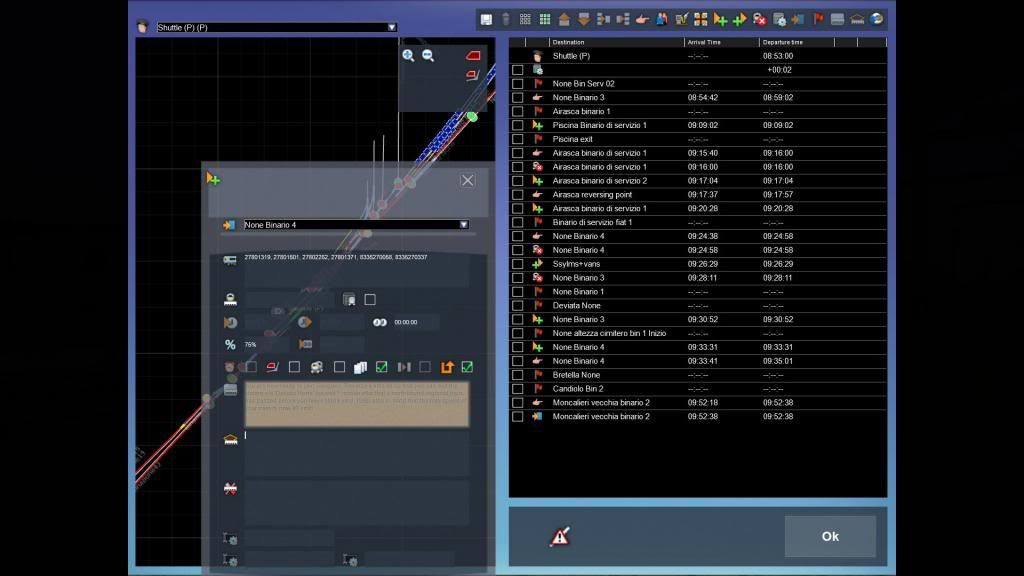Select the Piscina Binario di servizio 1 row

697,125
